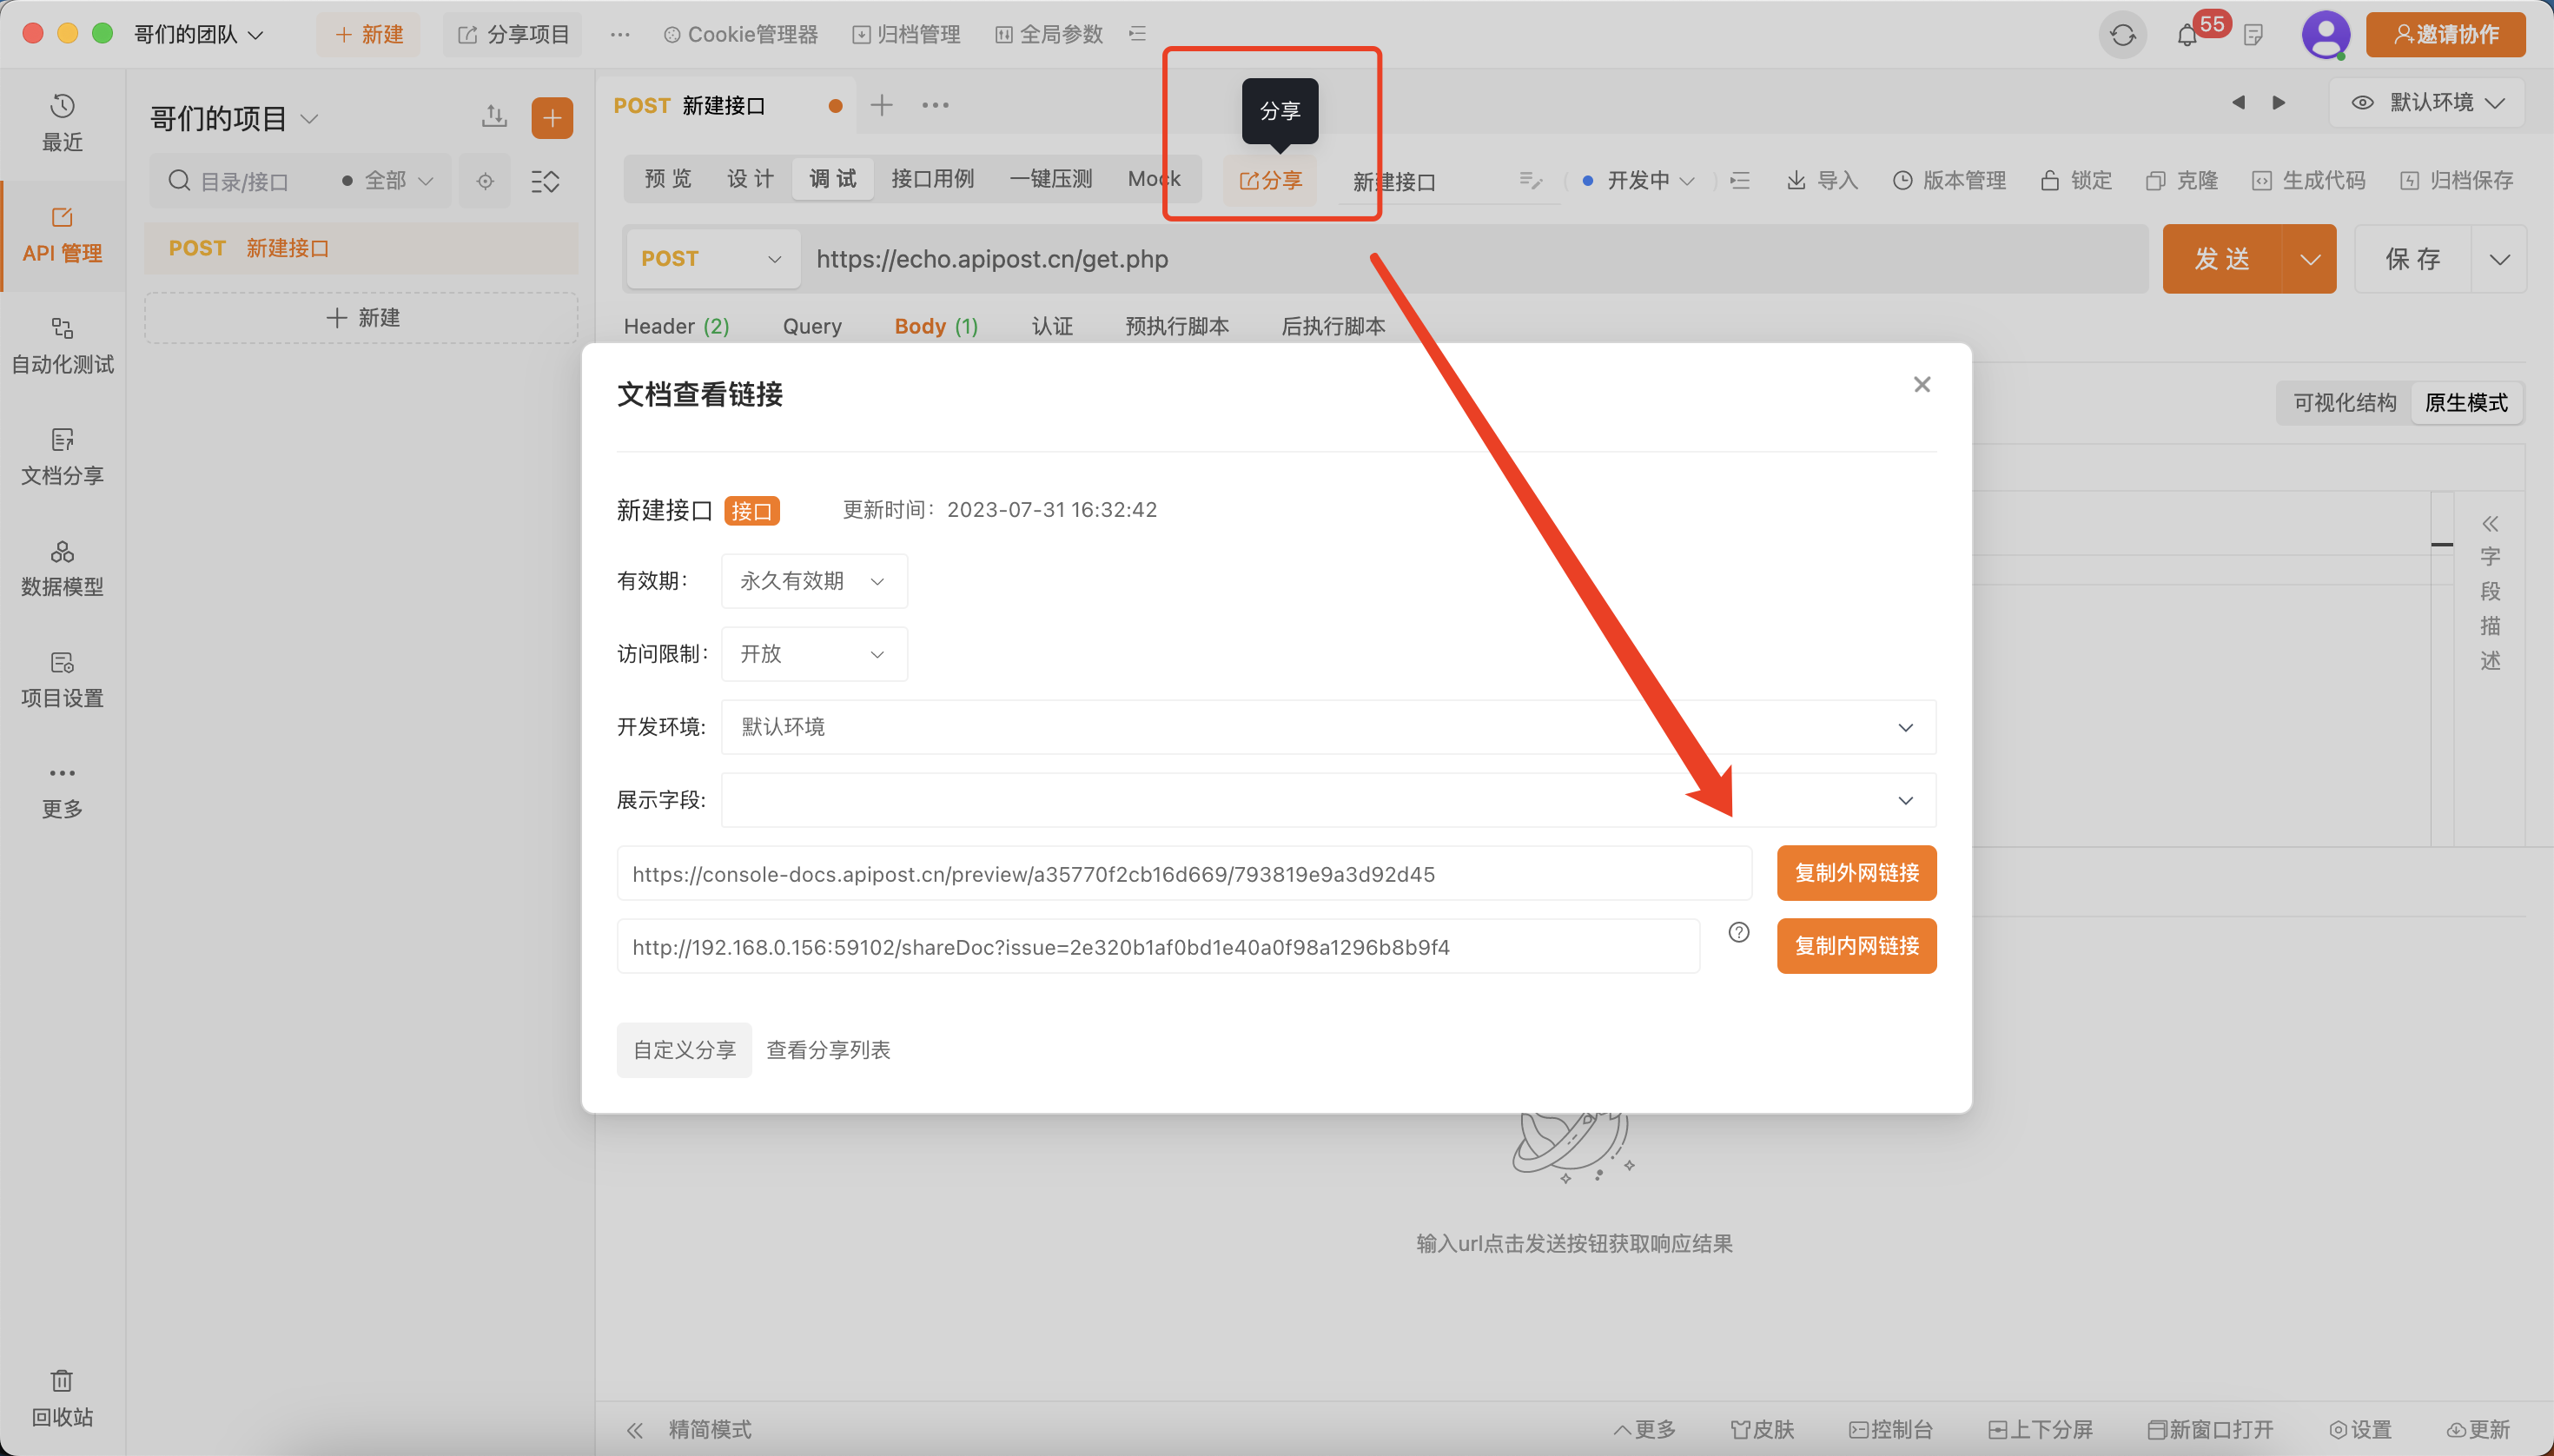This screenshot has width=2554, height=1456.
Task: Select 查看分享列表 view share list link
Action: coord(828,1049)
